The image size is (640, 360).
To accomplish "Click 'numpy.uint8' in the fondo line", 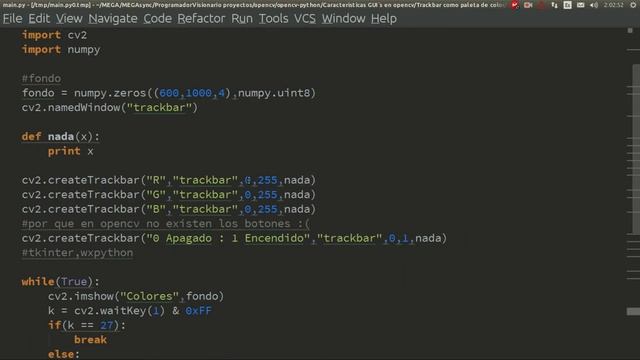I will 274,93.
